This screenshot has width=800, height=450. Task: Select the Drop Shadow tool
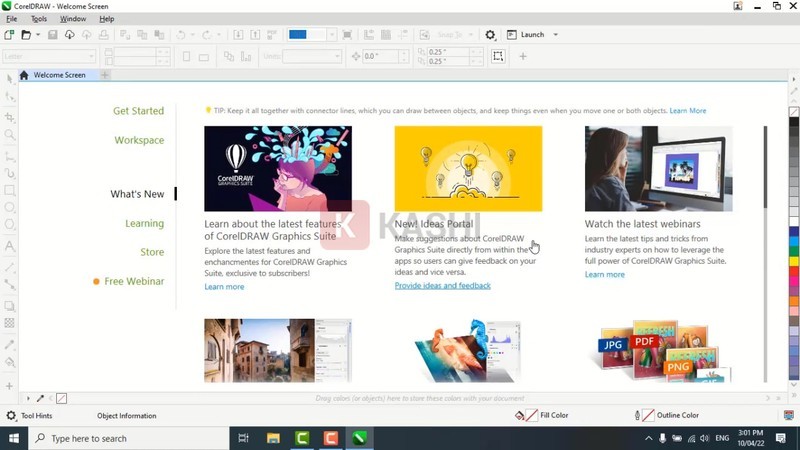9,306
